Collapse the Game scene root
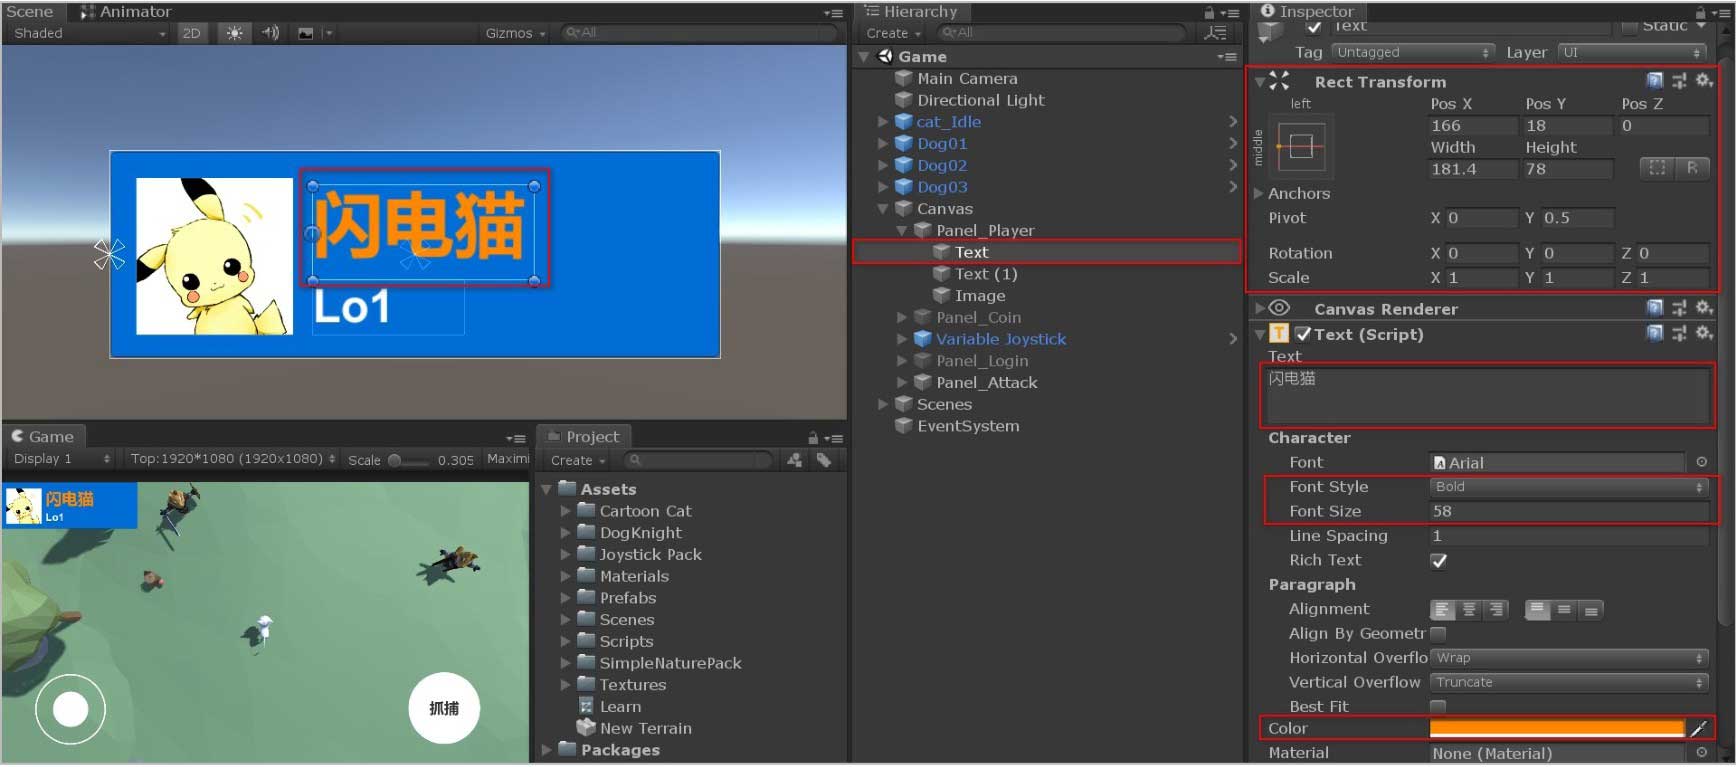 864,57
